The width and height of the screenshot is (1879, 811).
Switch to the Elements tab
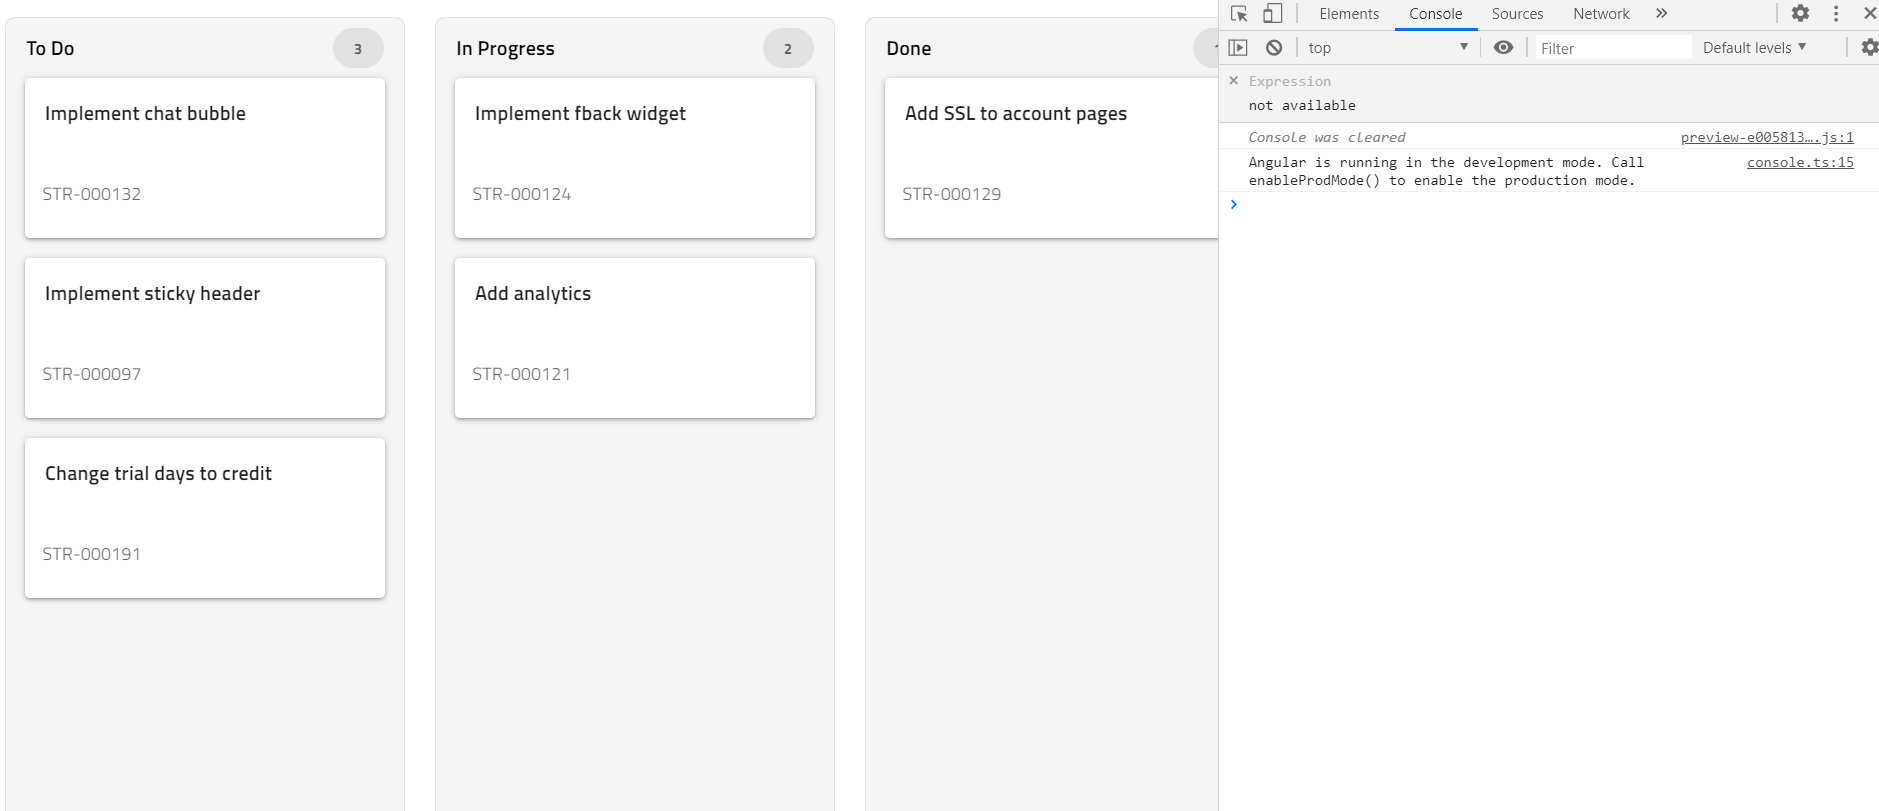pos(1349,14)
